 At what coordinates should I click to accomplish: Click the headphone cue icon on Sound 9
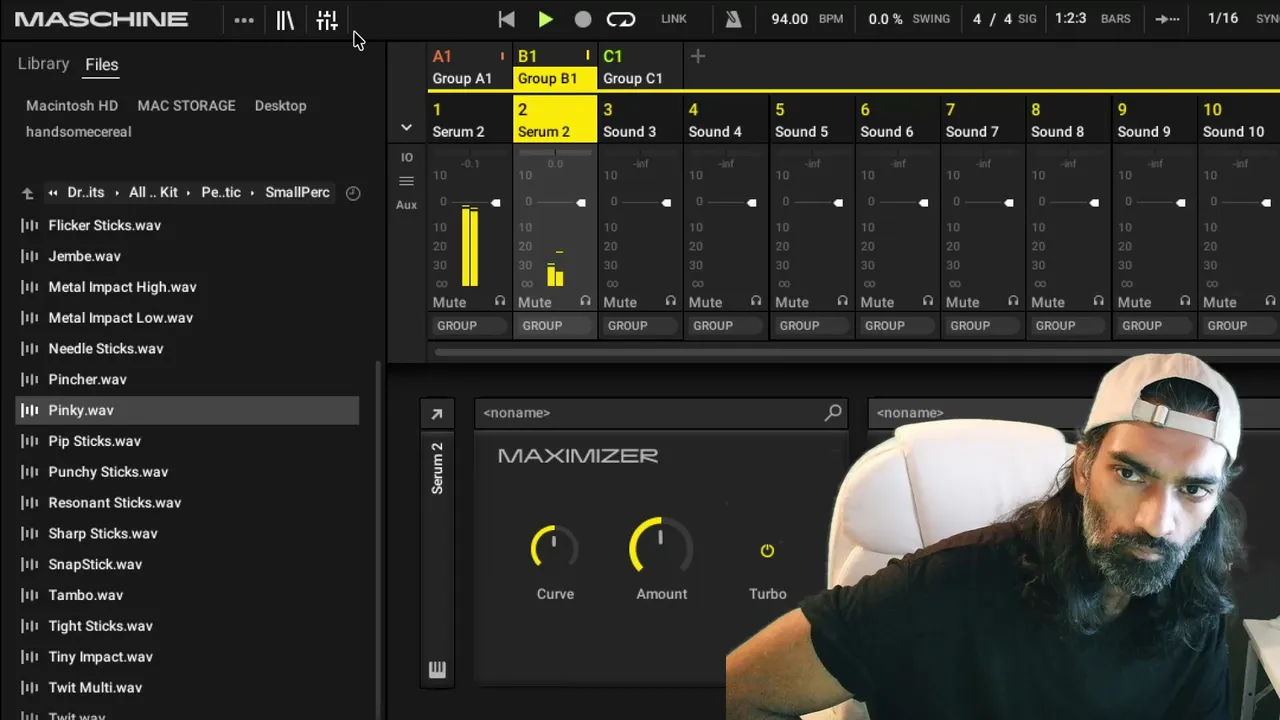pos(1185,301)
